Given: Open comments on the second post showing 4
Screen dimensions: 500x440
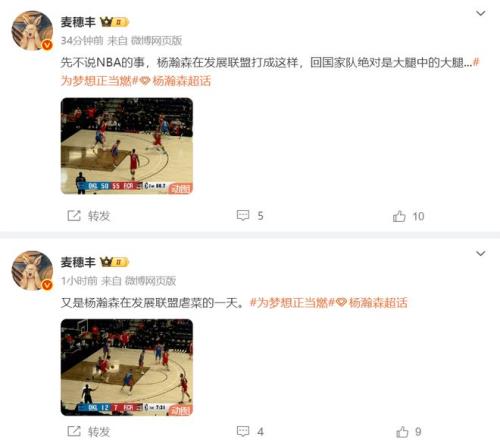Looking at the screenshot, I should (250, 431).
